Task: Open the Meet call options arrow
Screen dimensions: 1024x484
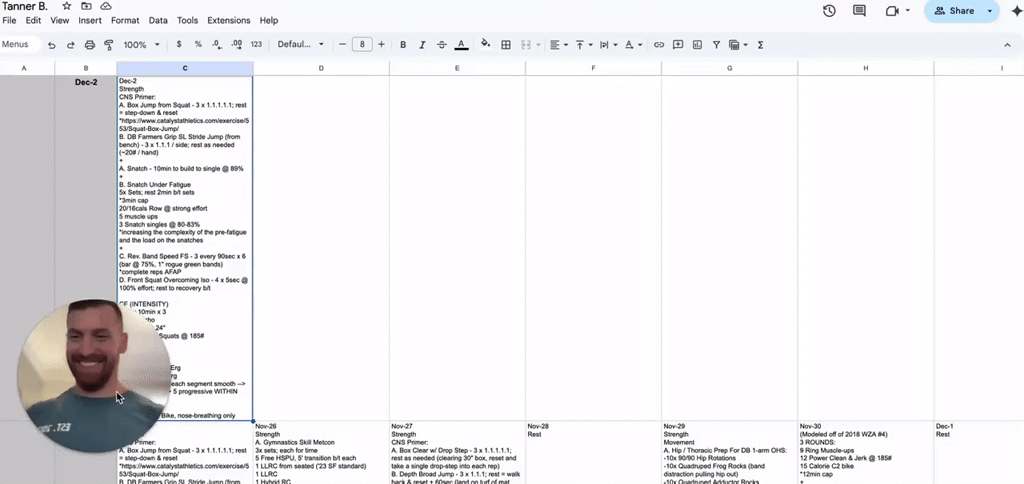Action: tap(908, 10)
